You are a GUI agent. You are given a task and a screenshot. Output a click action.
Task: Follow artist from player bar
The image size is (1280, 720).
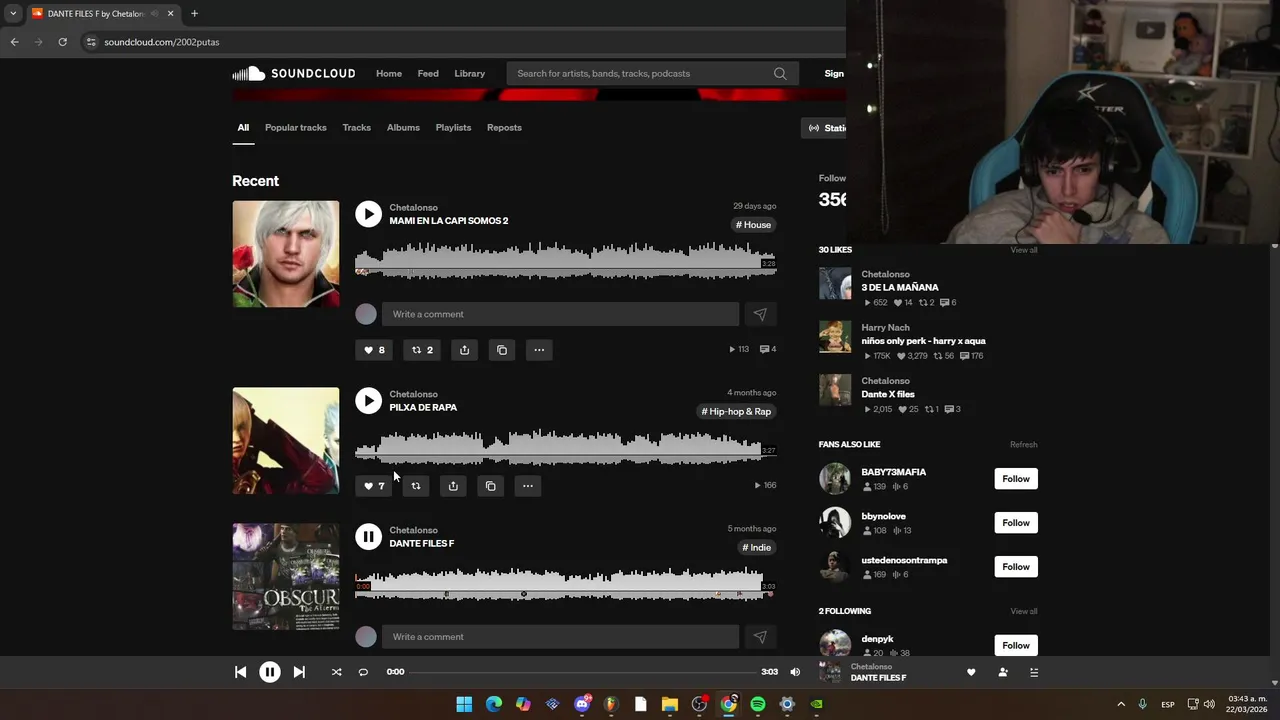(1003, 673)
